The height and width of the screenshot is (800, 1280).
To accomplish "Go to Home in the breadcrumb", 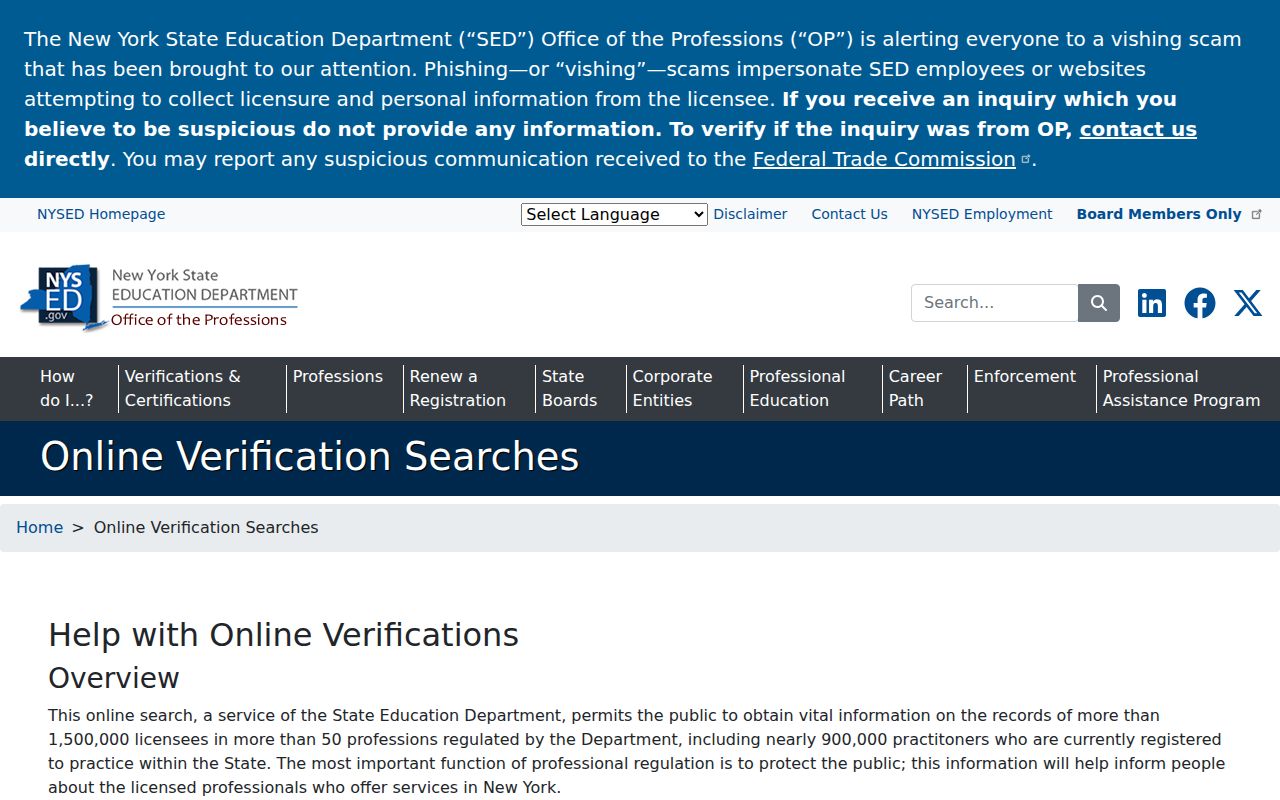I will point(39,527).
